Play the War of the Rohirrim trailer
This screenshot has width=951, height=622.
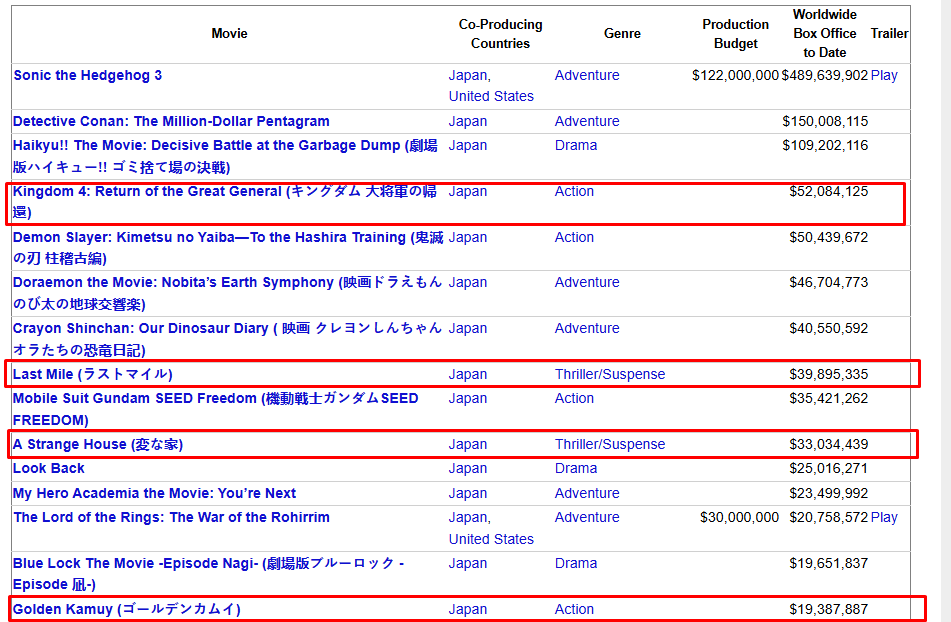click(884, 518)
